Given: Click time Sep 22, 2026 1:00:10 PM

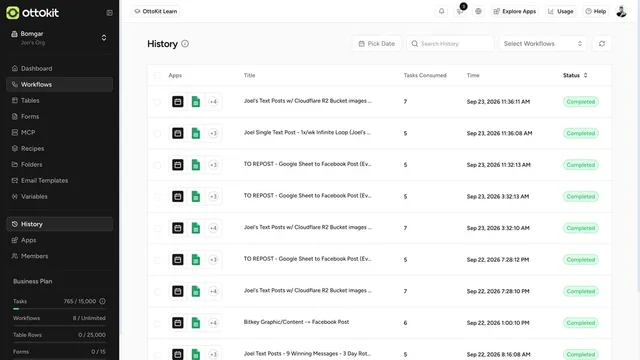Looking at the screenshot, I should 498,323.
